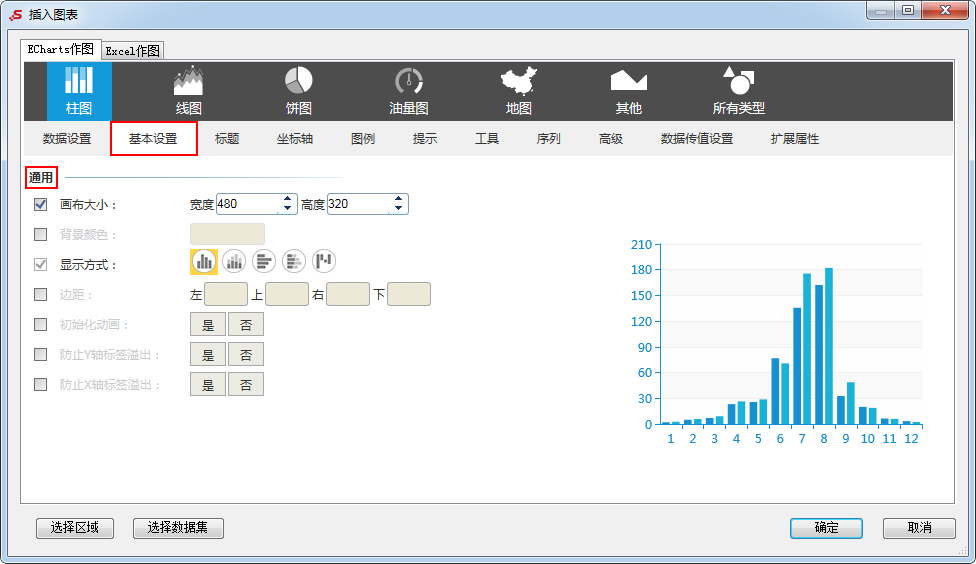Confirm with the 确定 button

(827, 528)
